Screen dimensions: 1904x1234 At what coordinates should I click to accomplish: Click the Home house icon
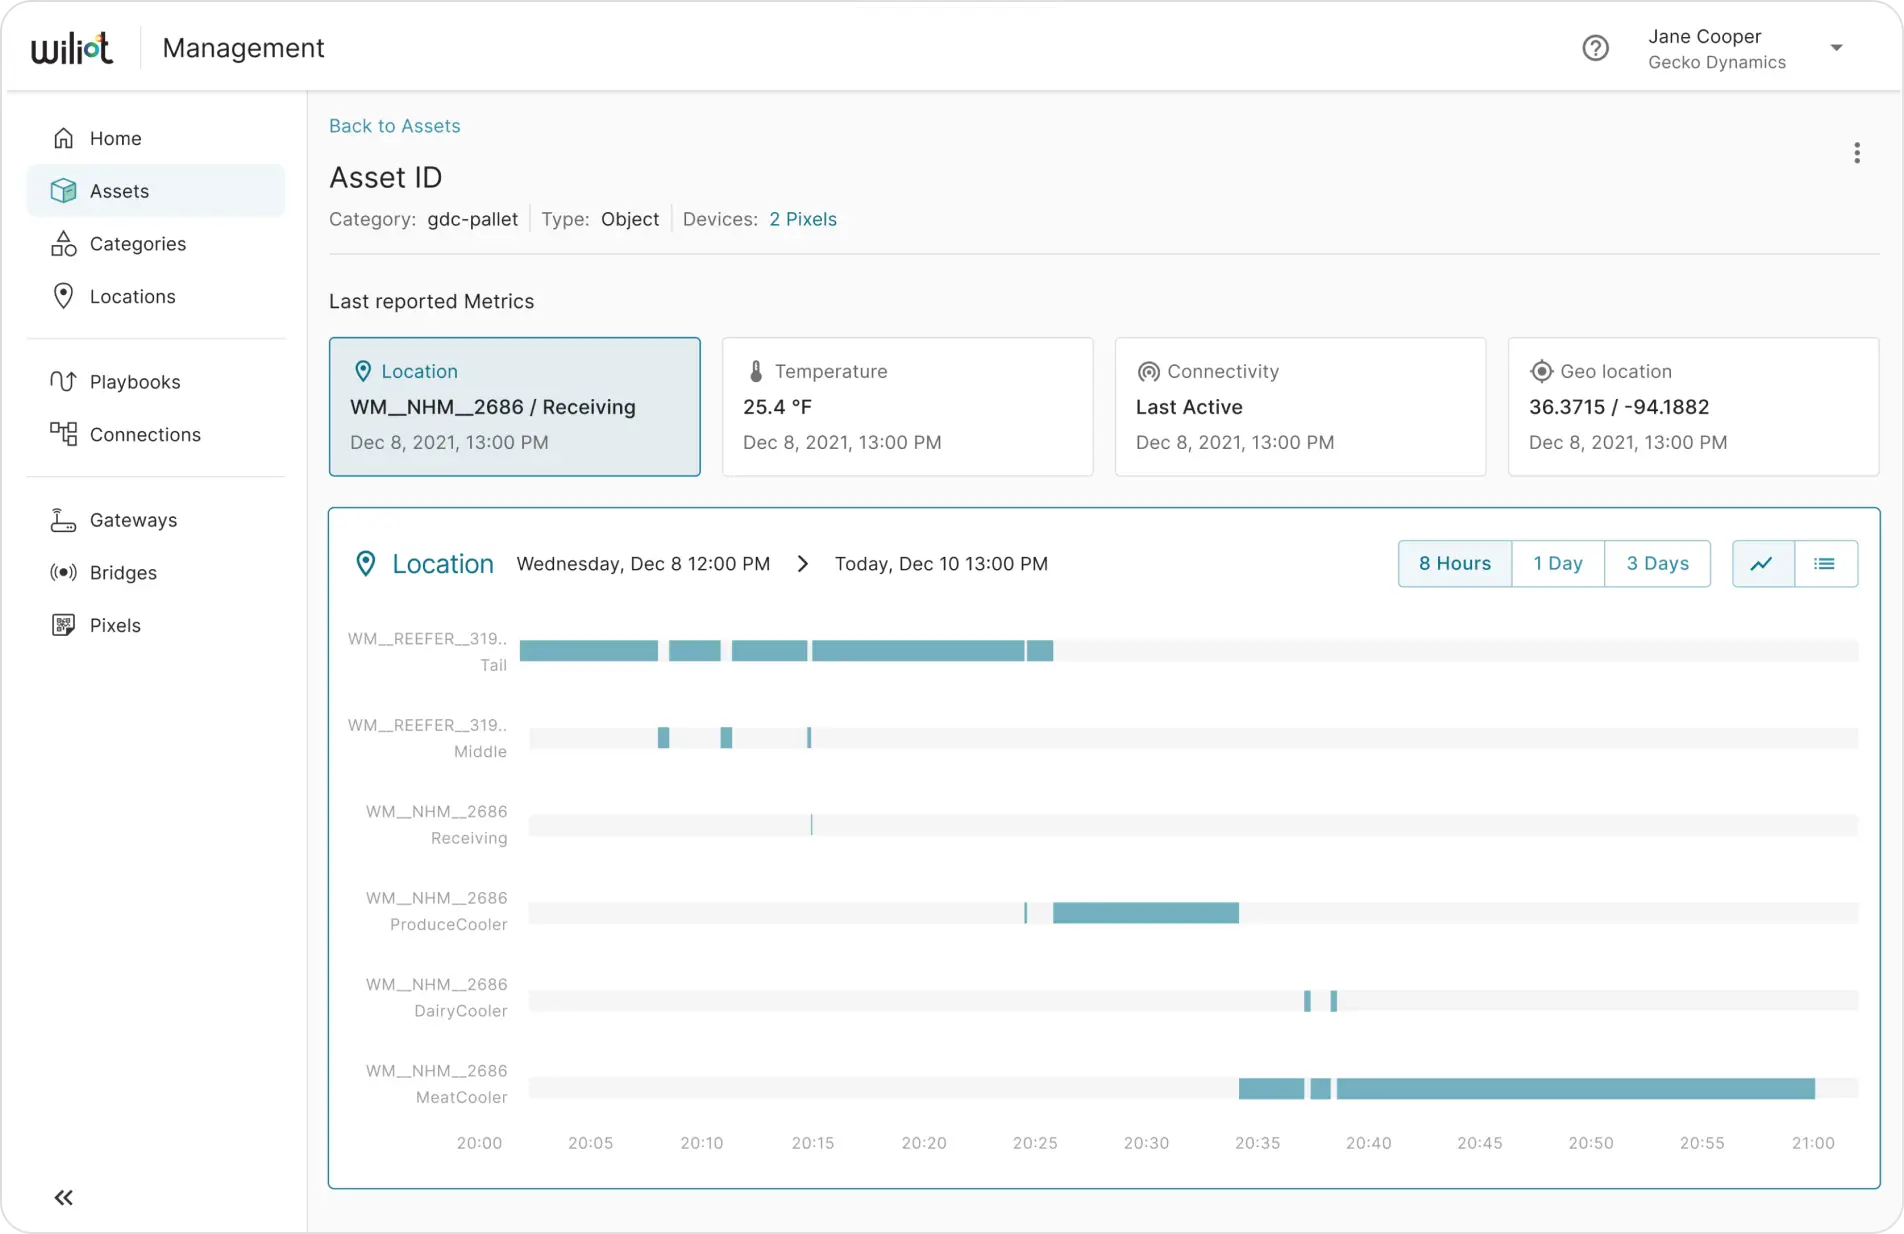coord(63,138)
